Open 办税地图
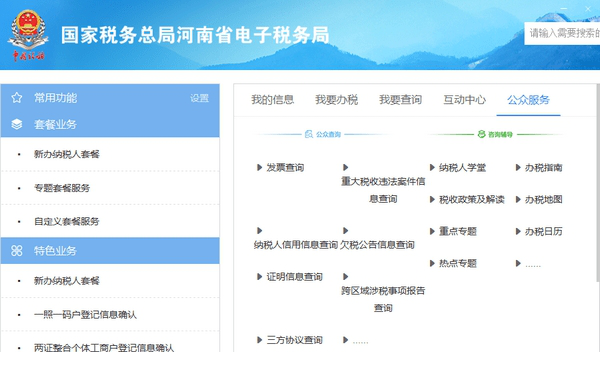The width and height of the screenshot is (600, 366). point(543,199)
